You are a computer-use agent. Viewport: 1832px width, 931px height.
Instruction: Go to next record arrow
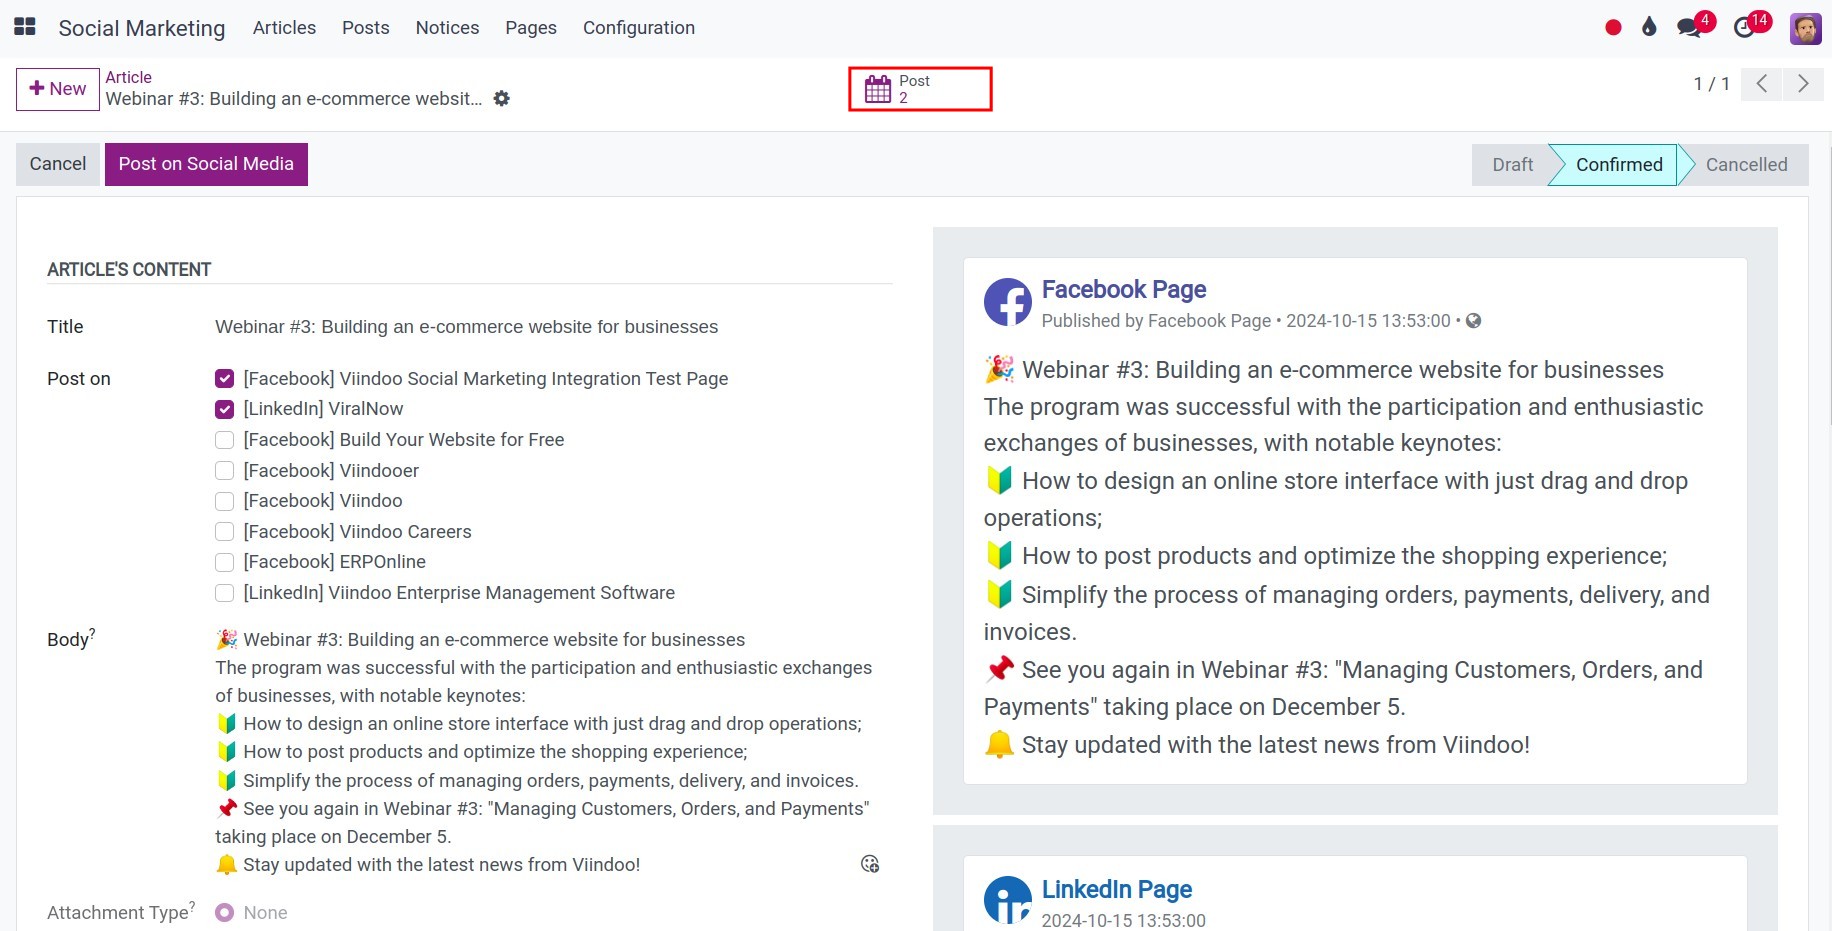tap(1803, 84)
